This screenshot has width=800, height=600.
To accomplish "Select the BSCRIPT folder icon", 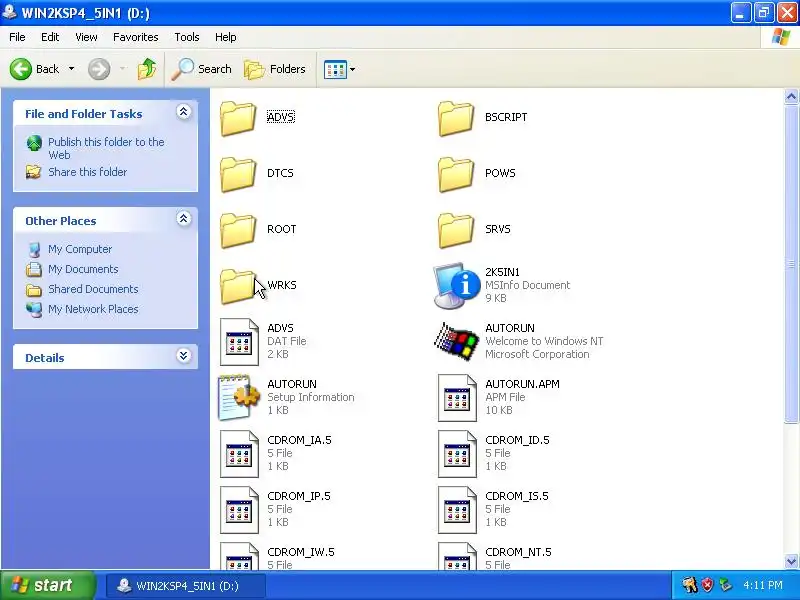I will coord(456,118).
